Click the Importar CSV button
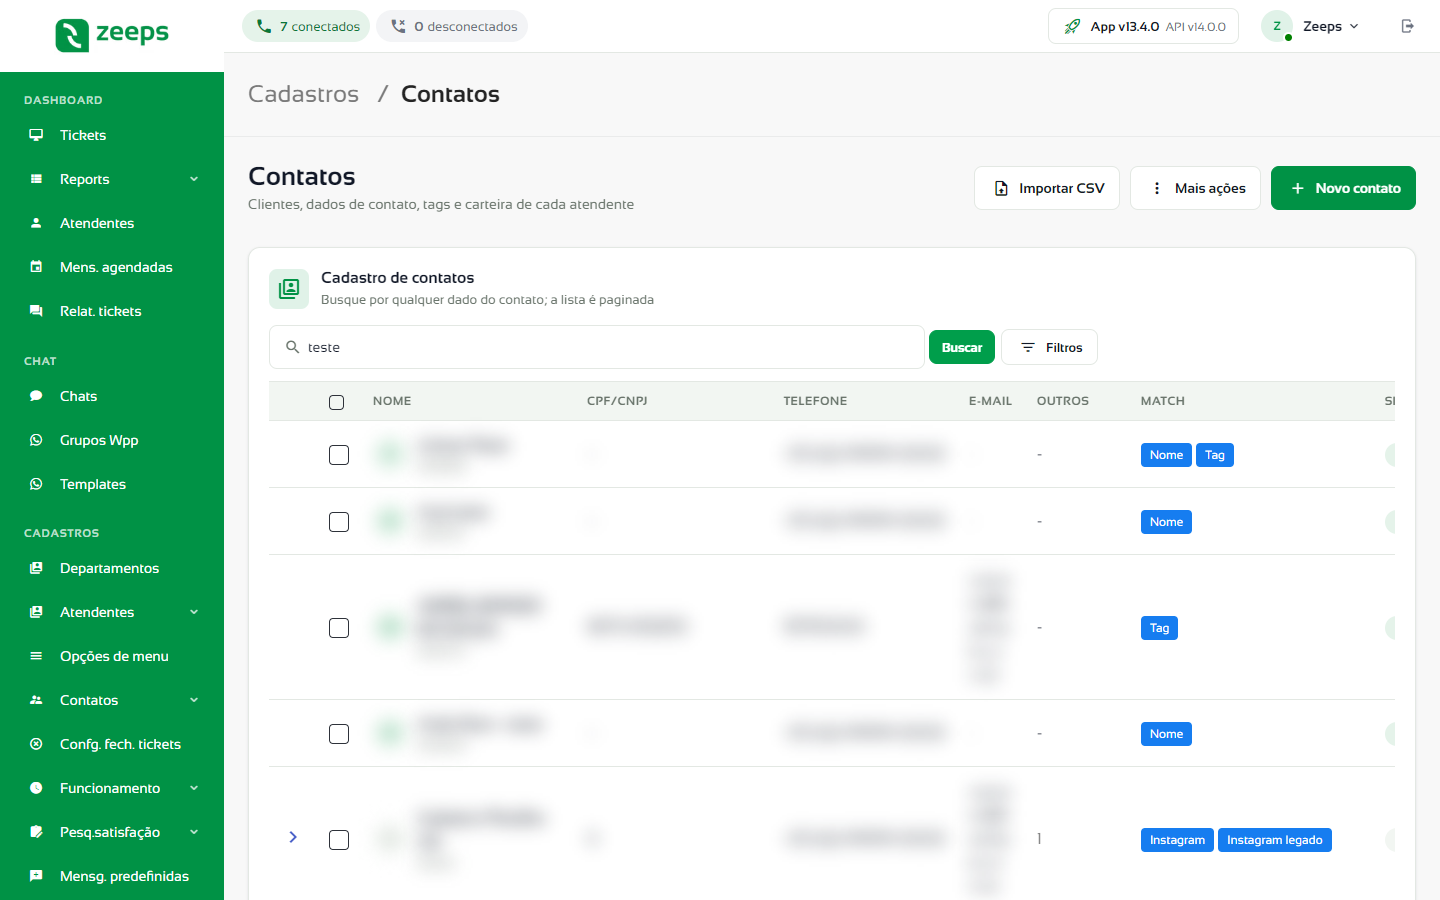The image size is (1440, 900). click(1047, 188)
